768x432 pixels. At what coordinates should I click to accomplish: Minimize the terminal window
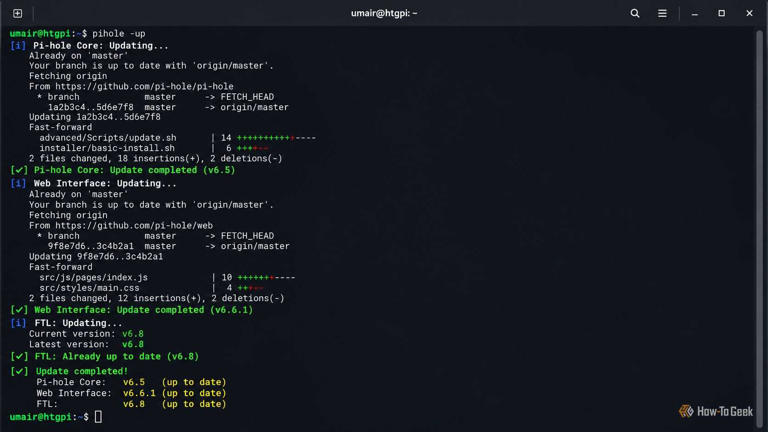(x=695, y=14)
